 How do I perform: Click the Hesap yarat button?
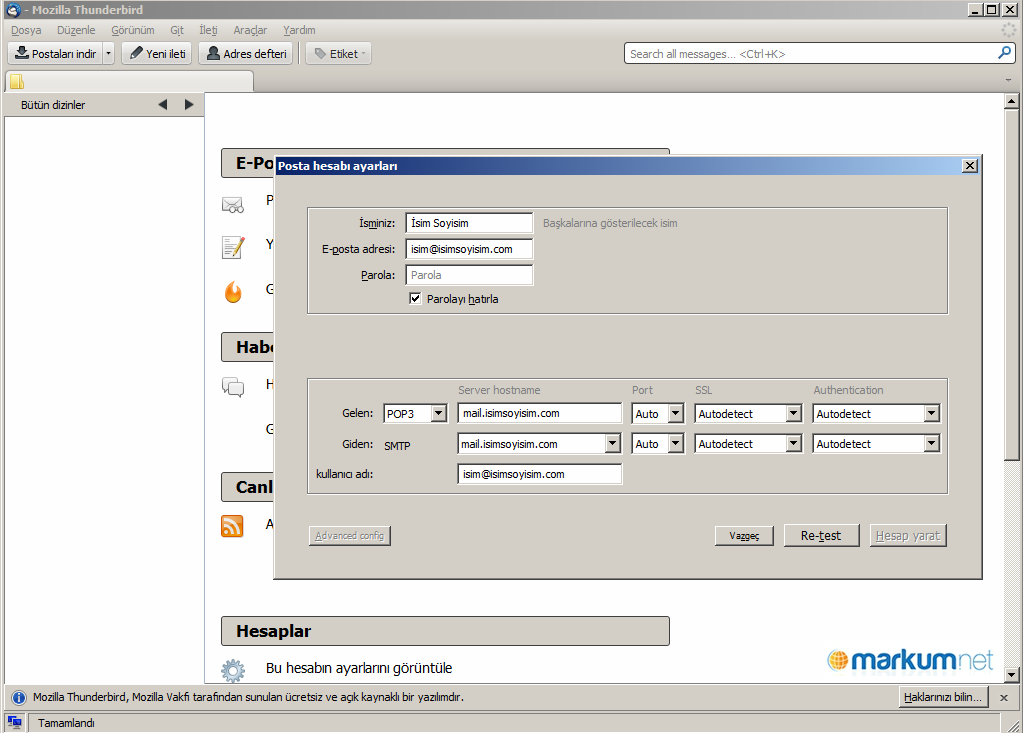coord(908,535)
